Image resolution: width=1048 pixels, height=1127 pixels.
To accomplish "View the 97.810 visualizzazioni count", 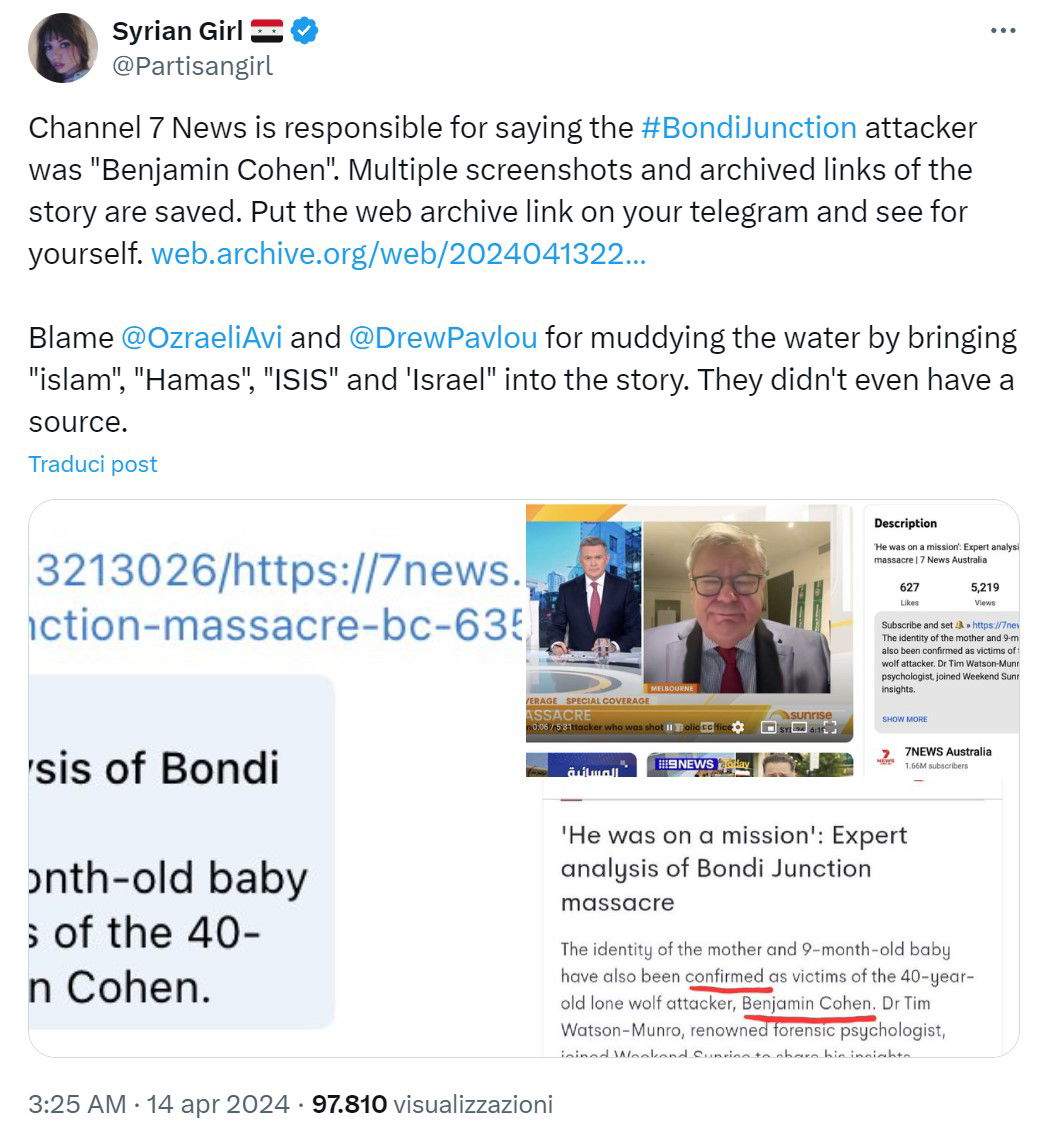I will (x=432, y=1104).
